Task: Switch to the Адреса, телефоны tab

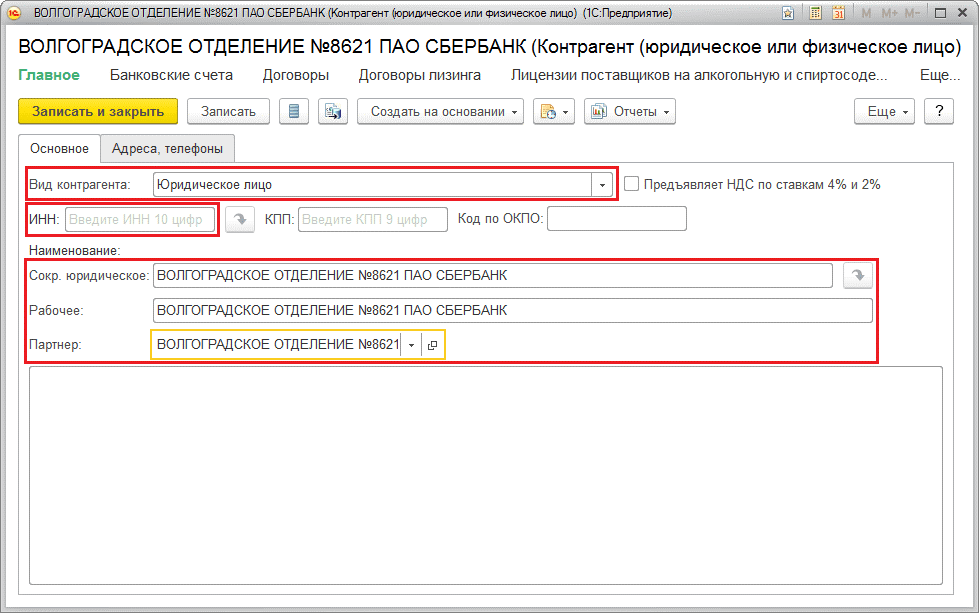Action: point(167,149)
